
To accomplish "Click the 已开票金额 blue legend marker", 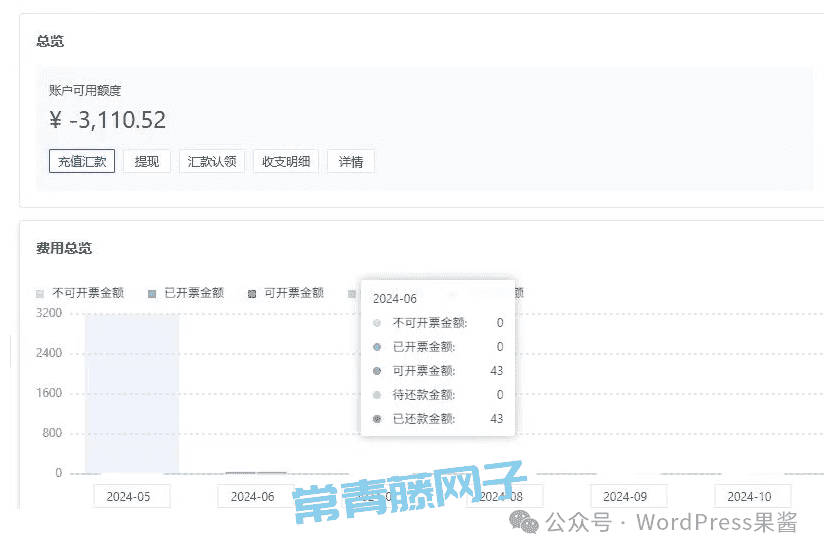I will [x=152, y=294].
